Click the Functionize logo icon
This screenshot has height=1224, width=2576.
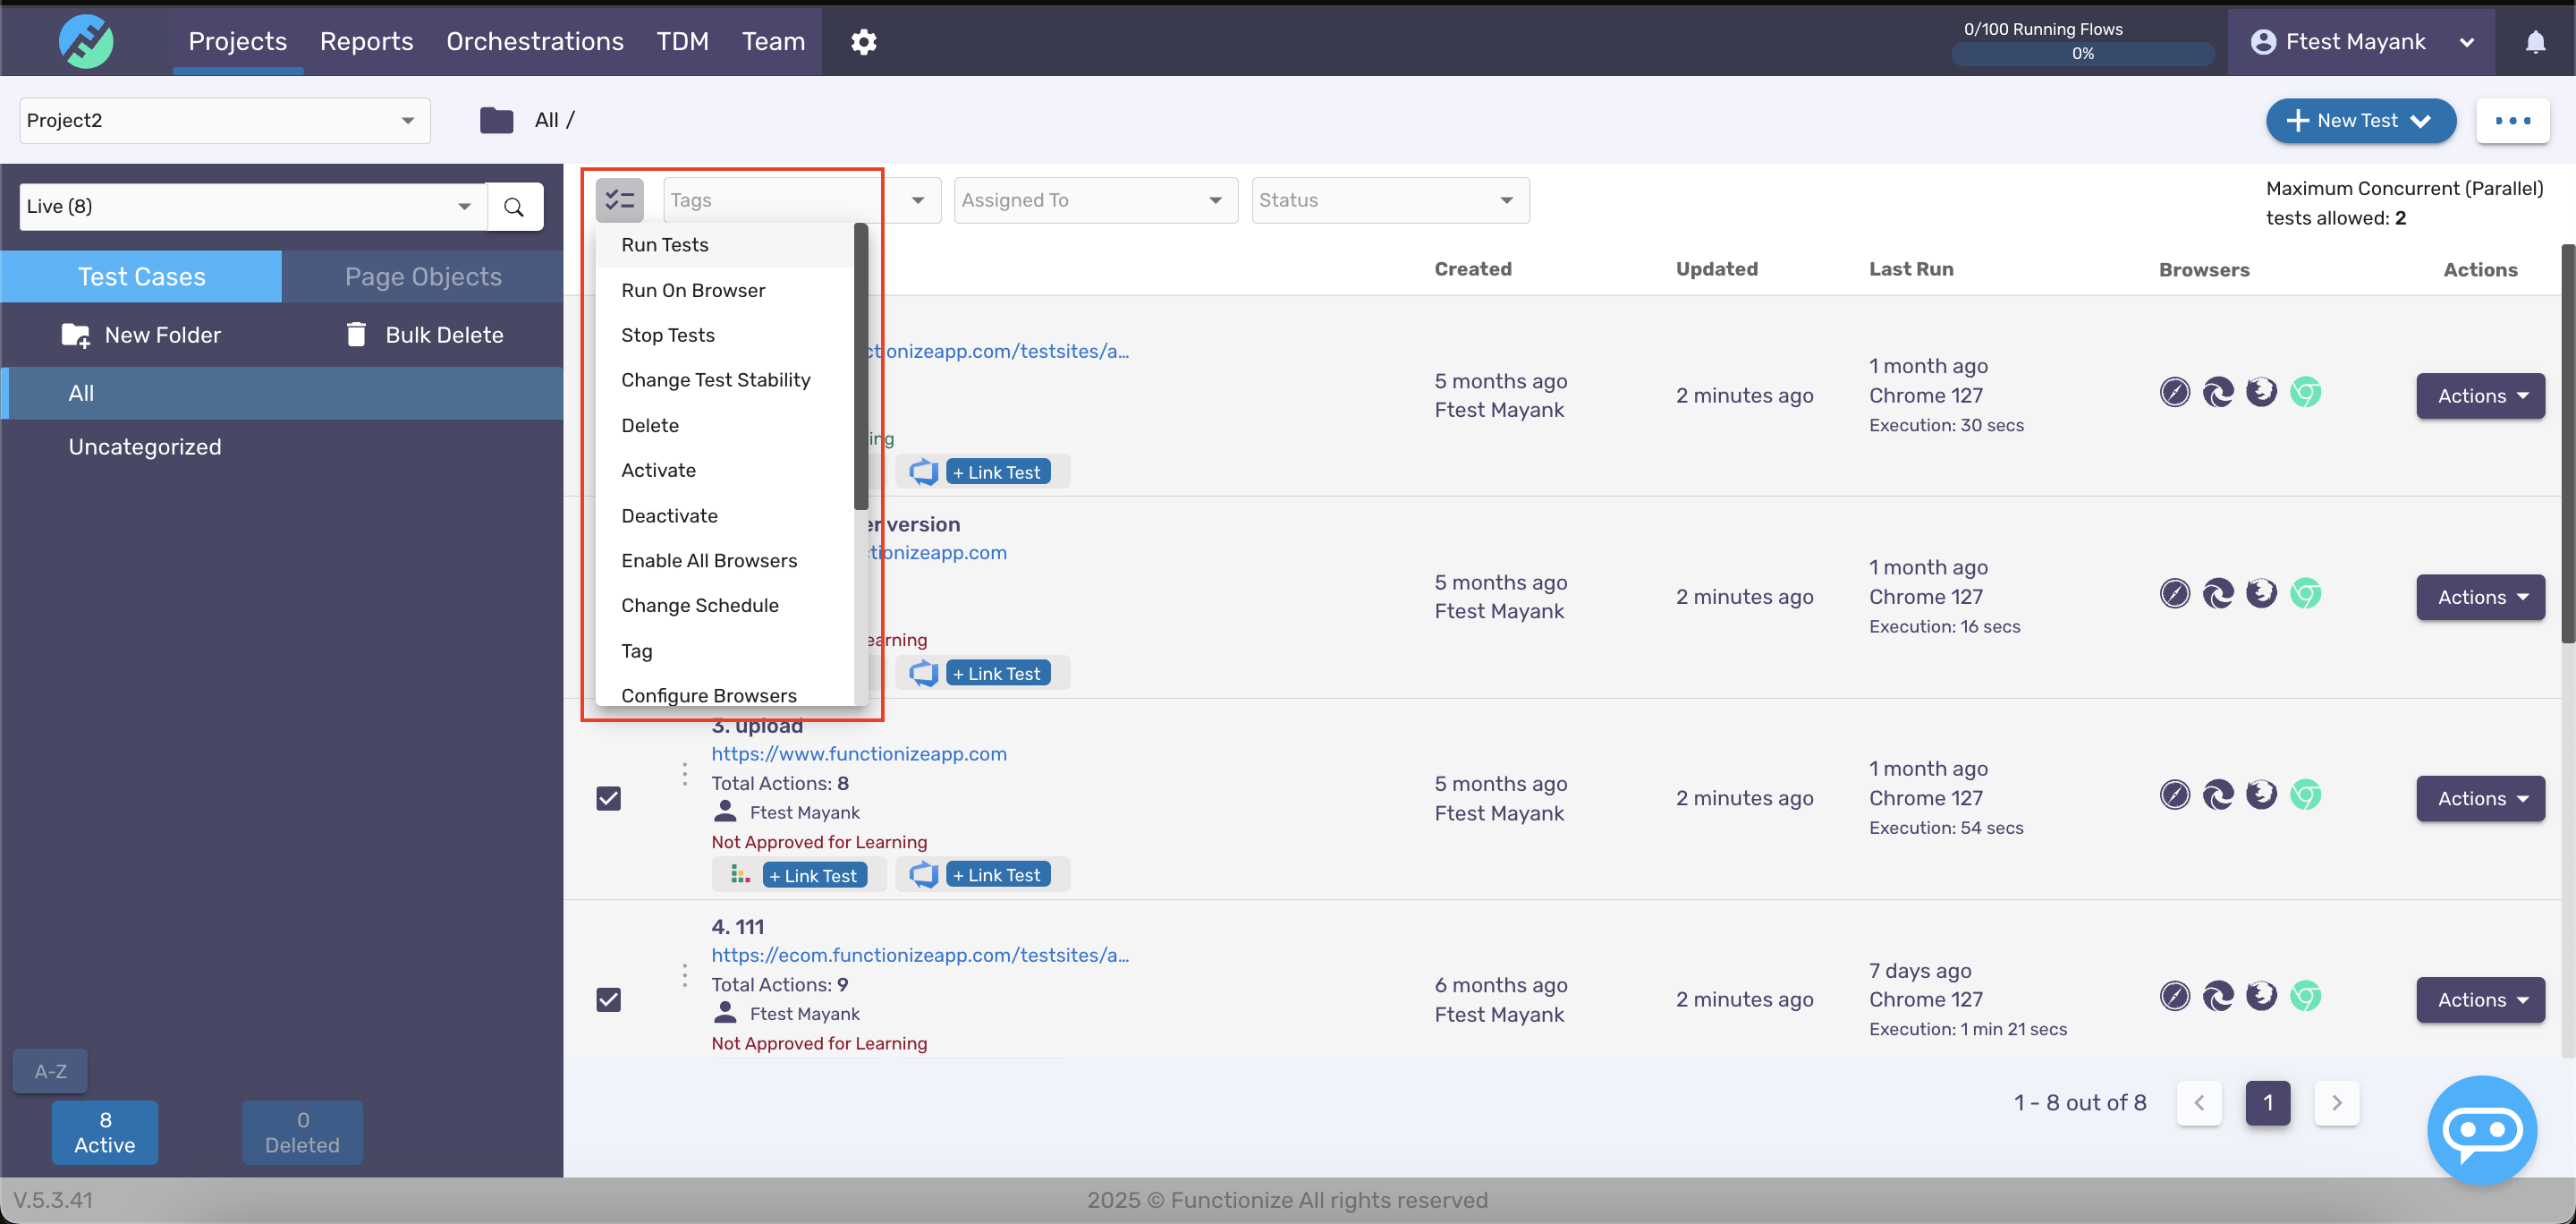click(86, 41)
